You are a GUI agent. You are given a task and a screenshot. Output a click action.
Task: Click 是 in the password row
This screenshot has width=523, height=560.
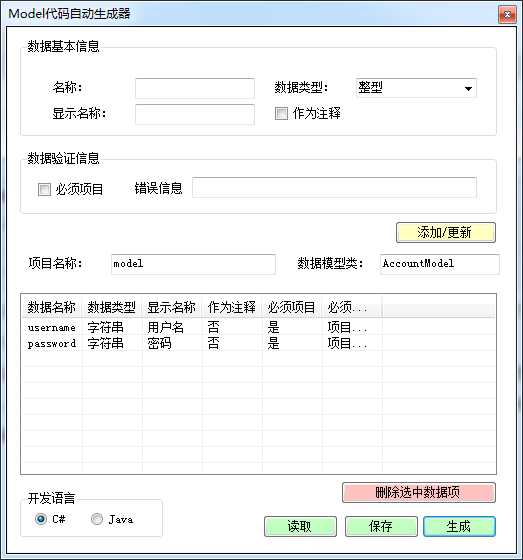pos(274,344)
